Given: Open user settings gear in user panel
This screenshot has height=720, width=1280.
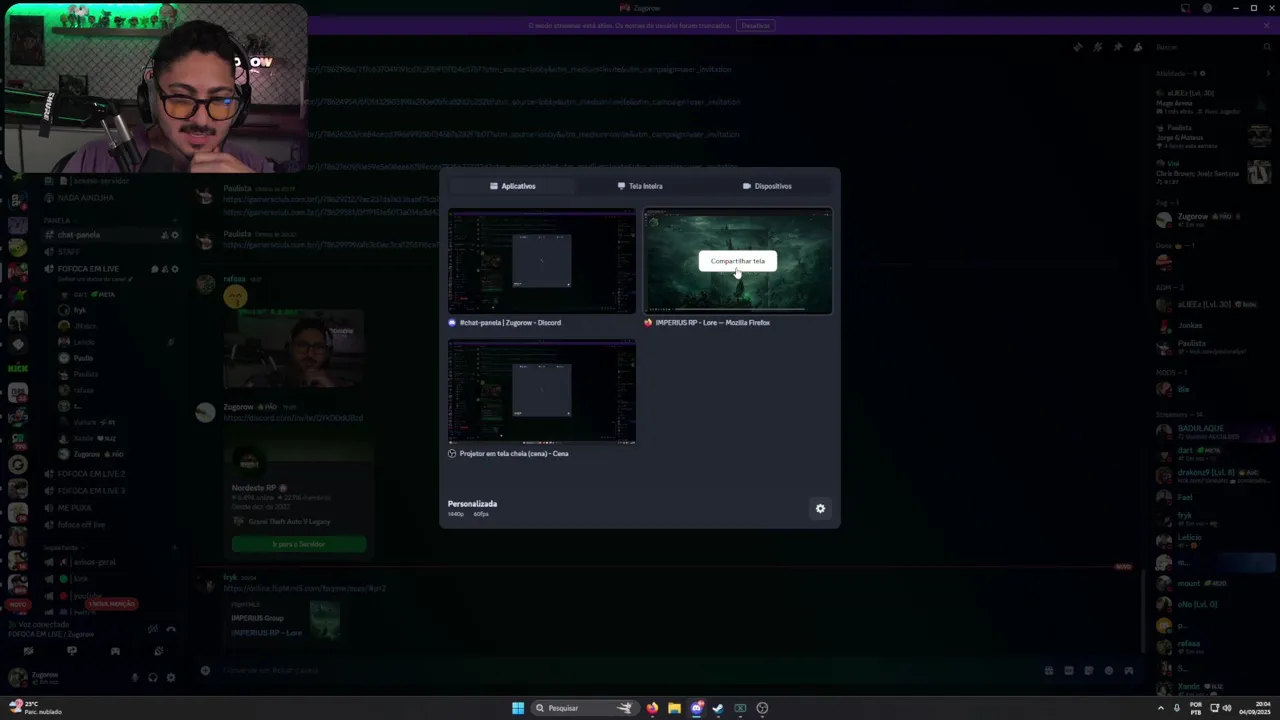Looking at the screenshot, I should [x=171, y=677].
